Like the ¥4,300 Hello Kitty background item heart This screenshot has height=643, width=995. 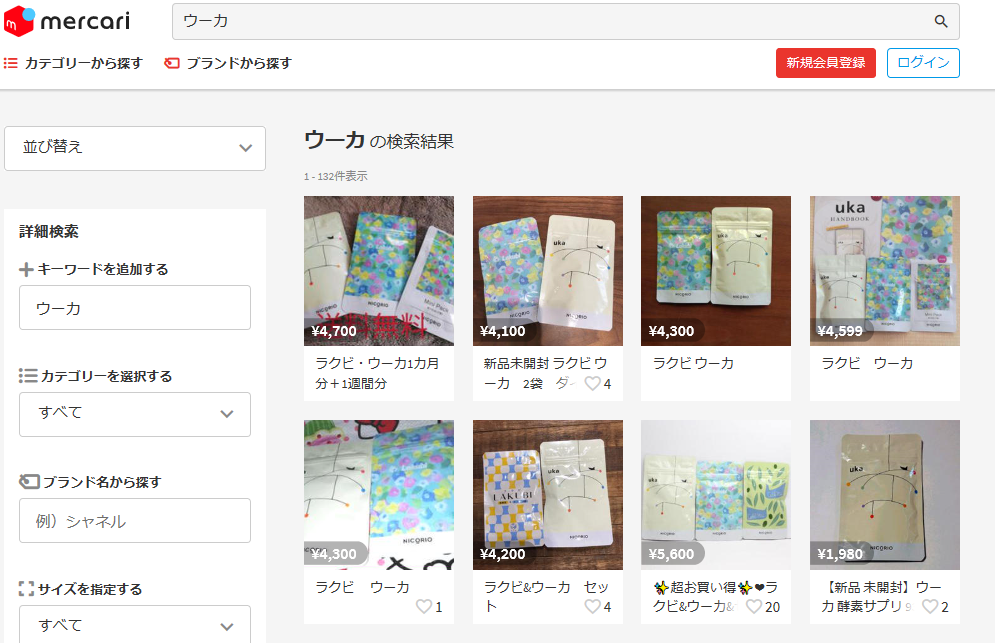click(x=424, y=606)
